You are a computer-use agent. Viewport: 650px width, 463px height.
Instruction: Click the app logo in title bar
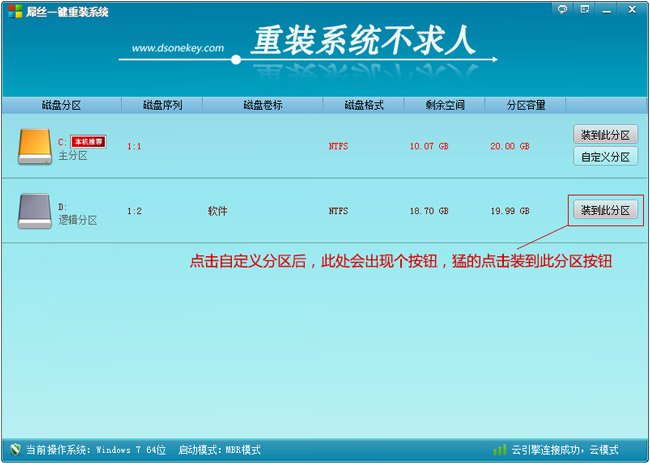(x=13, y=12)
